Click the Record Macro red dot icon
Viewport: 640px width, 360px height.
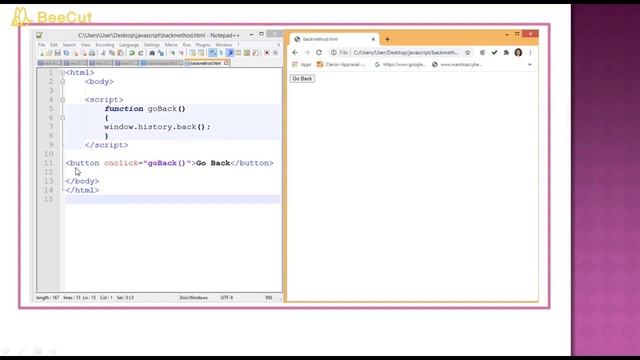(267, 53)
